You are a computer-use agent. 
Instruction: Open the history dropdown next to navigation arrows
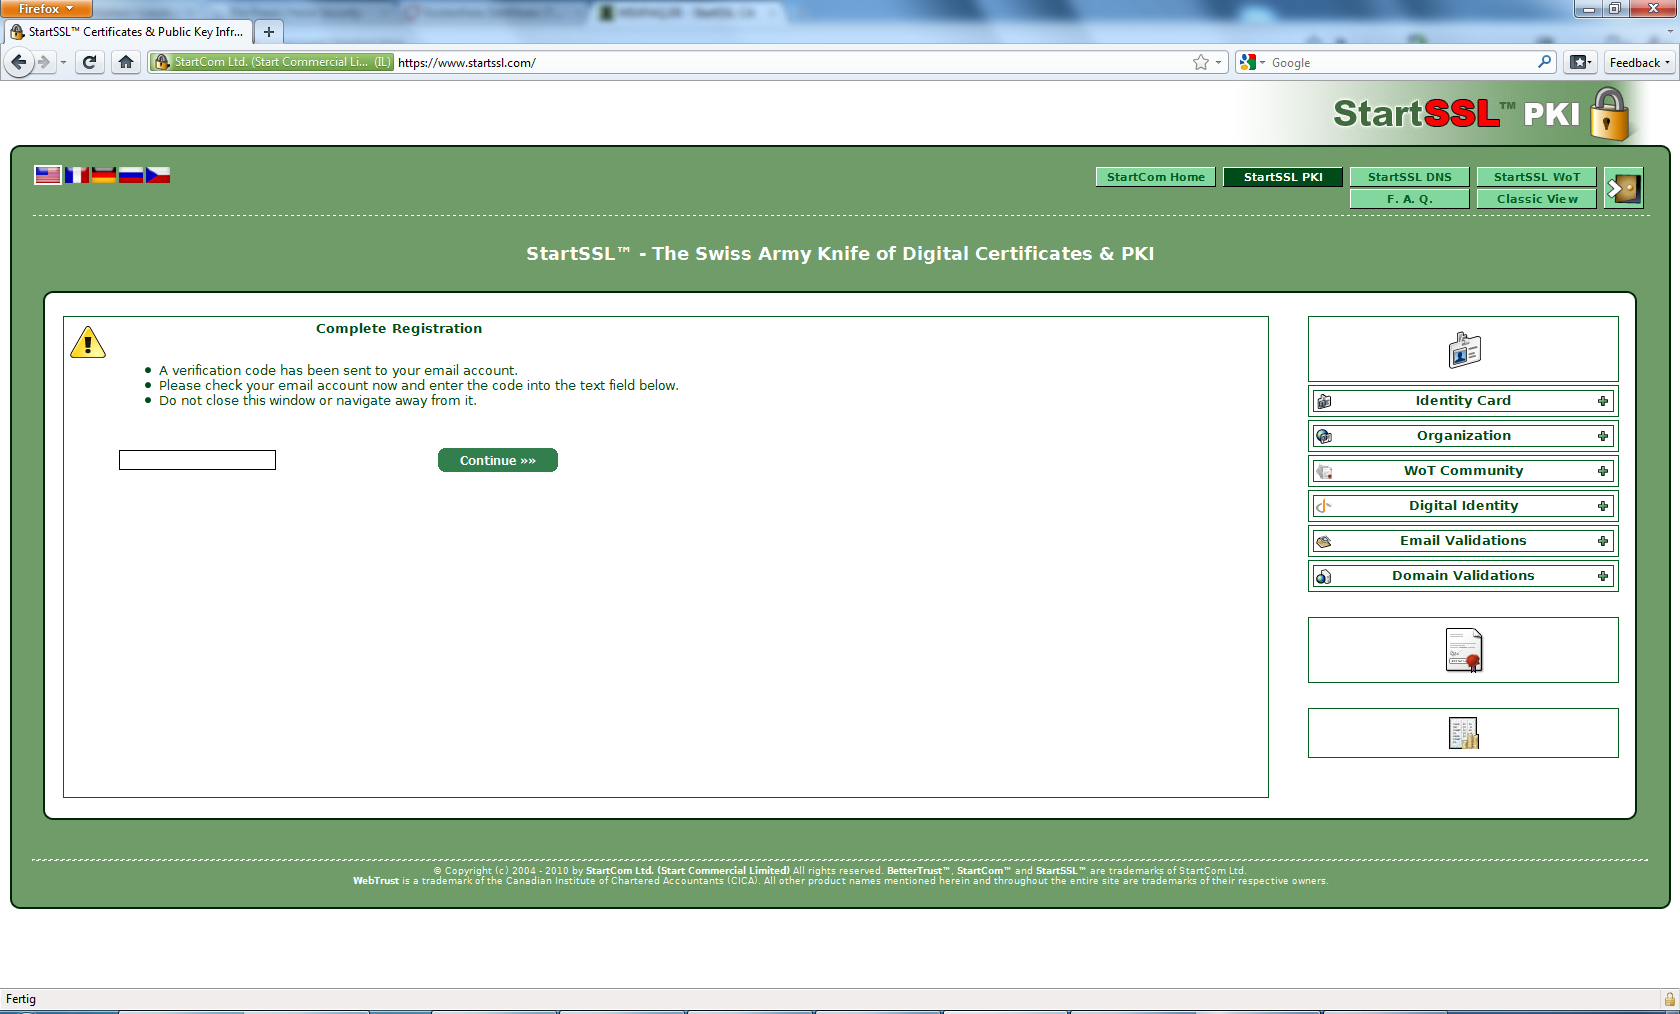click(x=63, y=62)
